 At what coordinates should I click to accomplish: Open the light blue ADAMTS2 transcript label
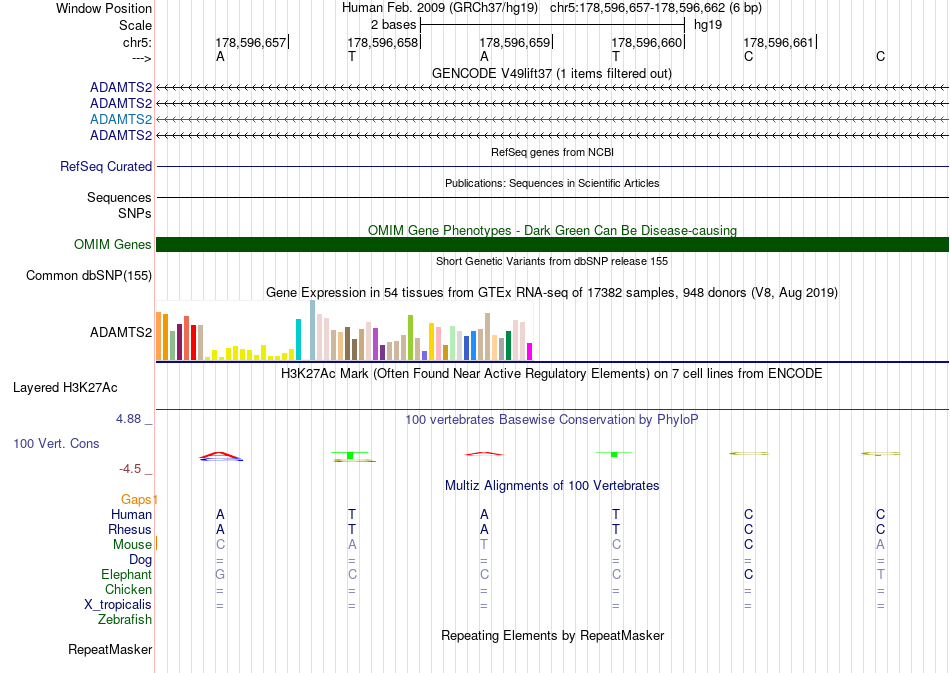[x=121, y=119]
